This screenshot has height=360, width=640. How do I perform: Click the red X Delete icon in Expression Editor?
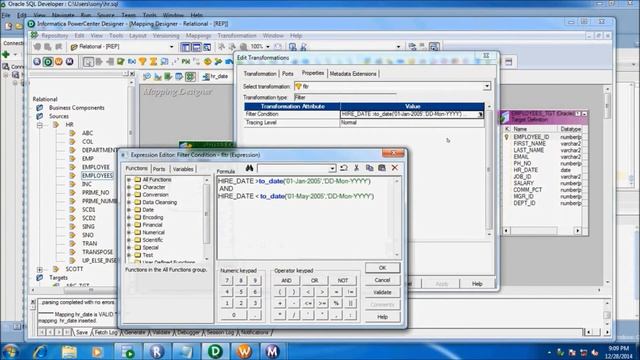point(395,168)
